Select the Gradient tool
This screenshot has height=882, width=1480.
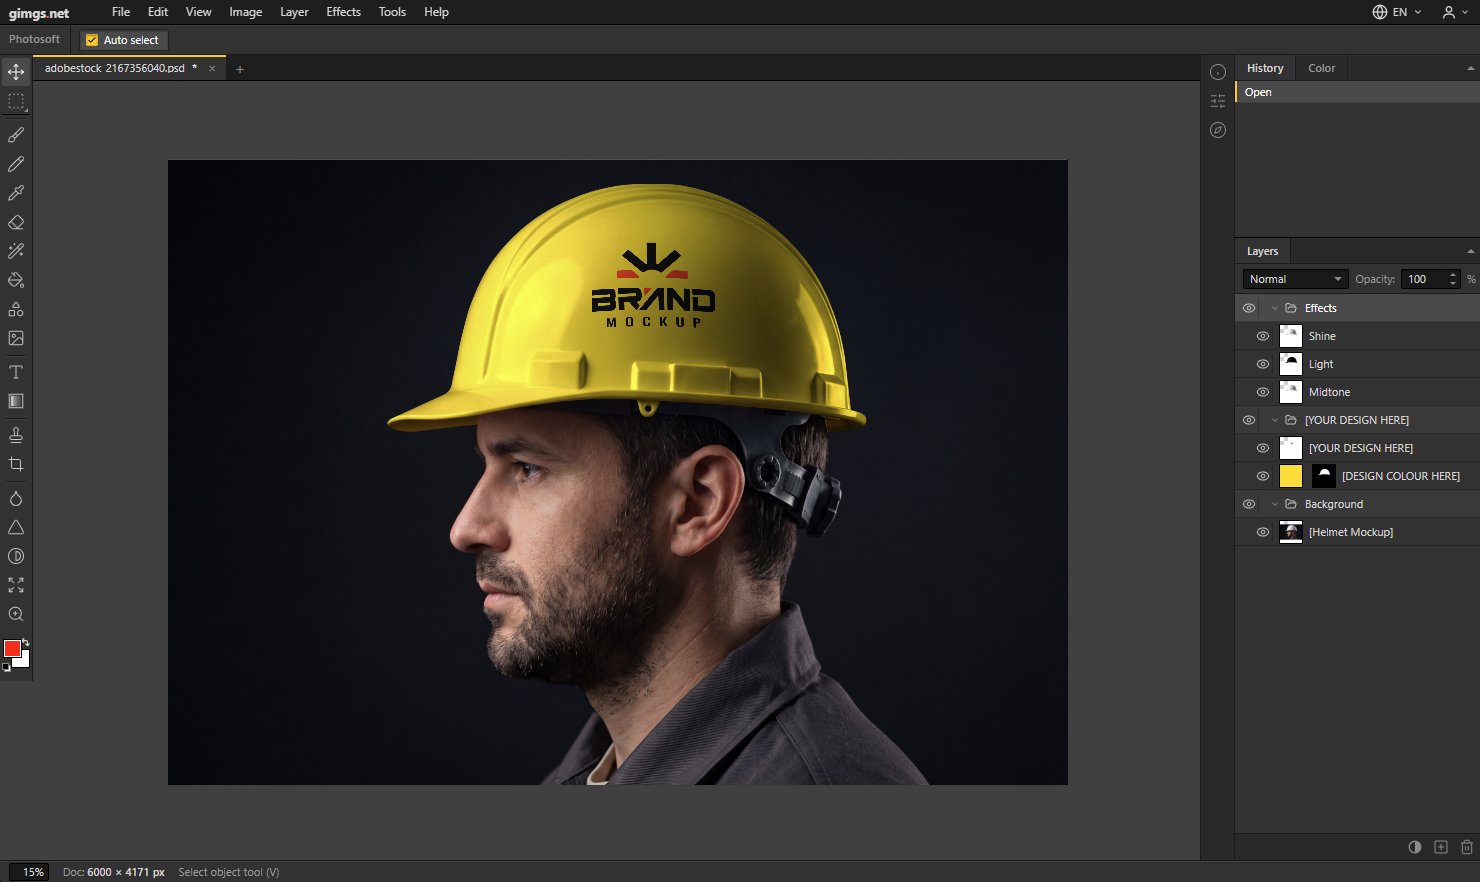click(16, 401)
